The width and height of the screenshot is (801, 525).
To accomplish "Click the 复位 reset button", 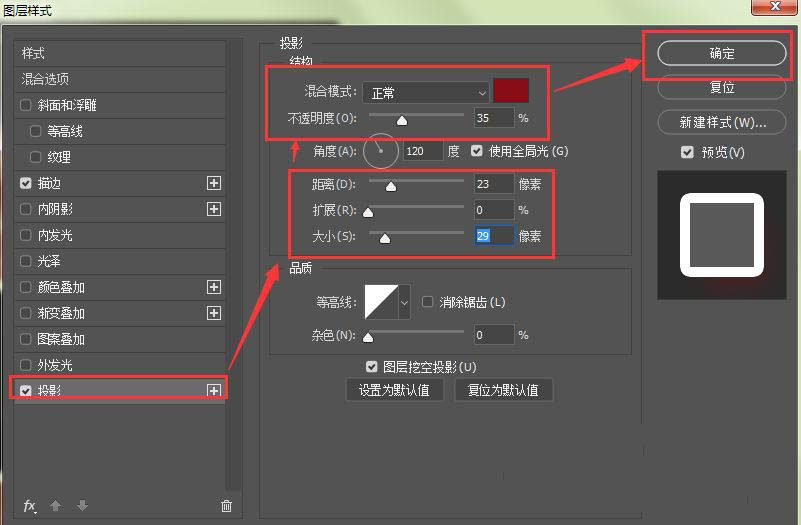I will pos(721,87).
